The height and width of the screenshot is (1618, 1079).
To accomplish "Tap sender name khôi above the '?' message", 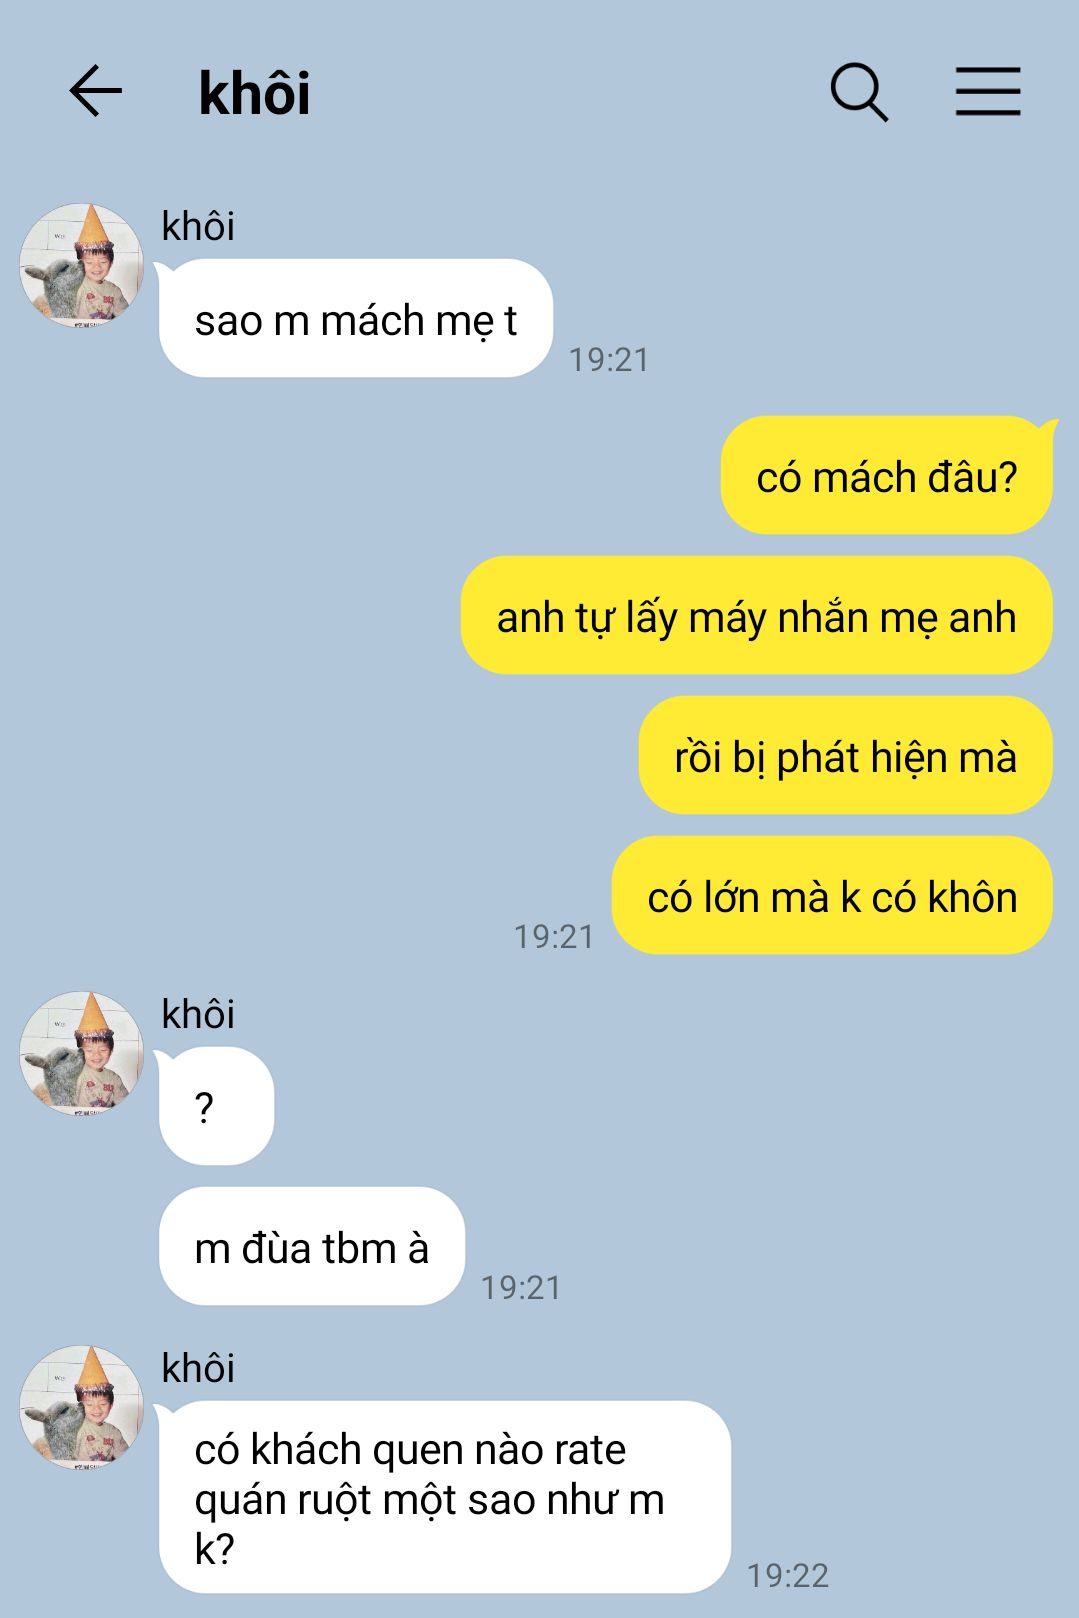I will tap(198, 1014).
